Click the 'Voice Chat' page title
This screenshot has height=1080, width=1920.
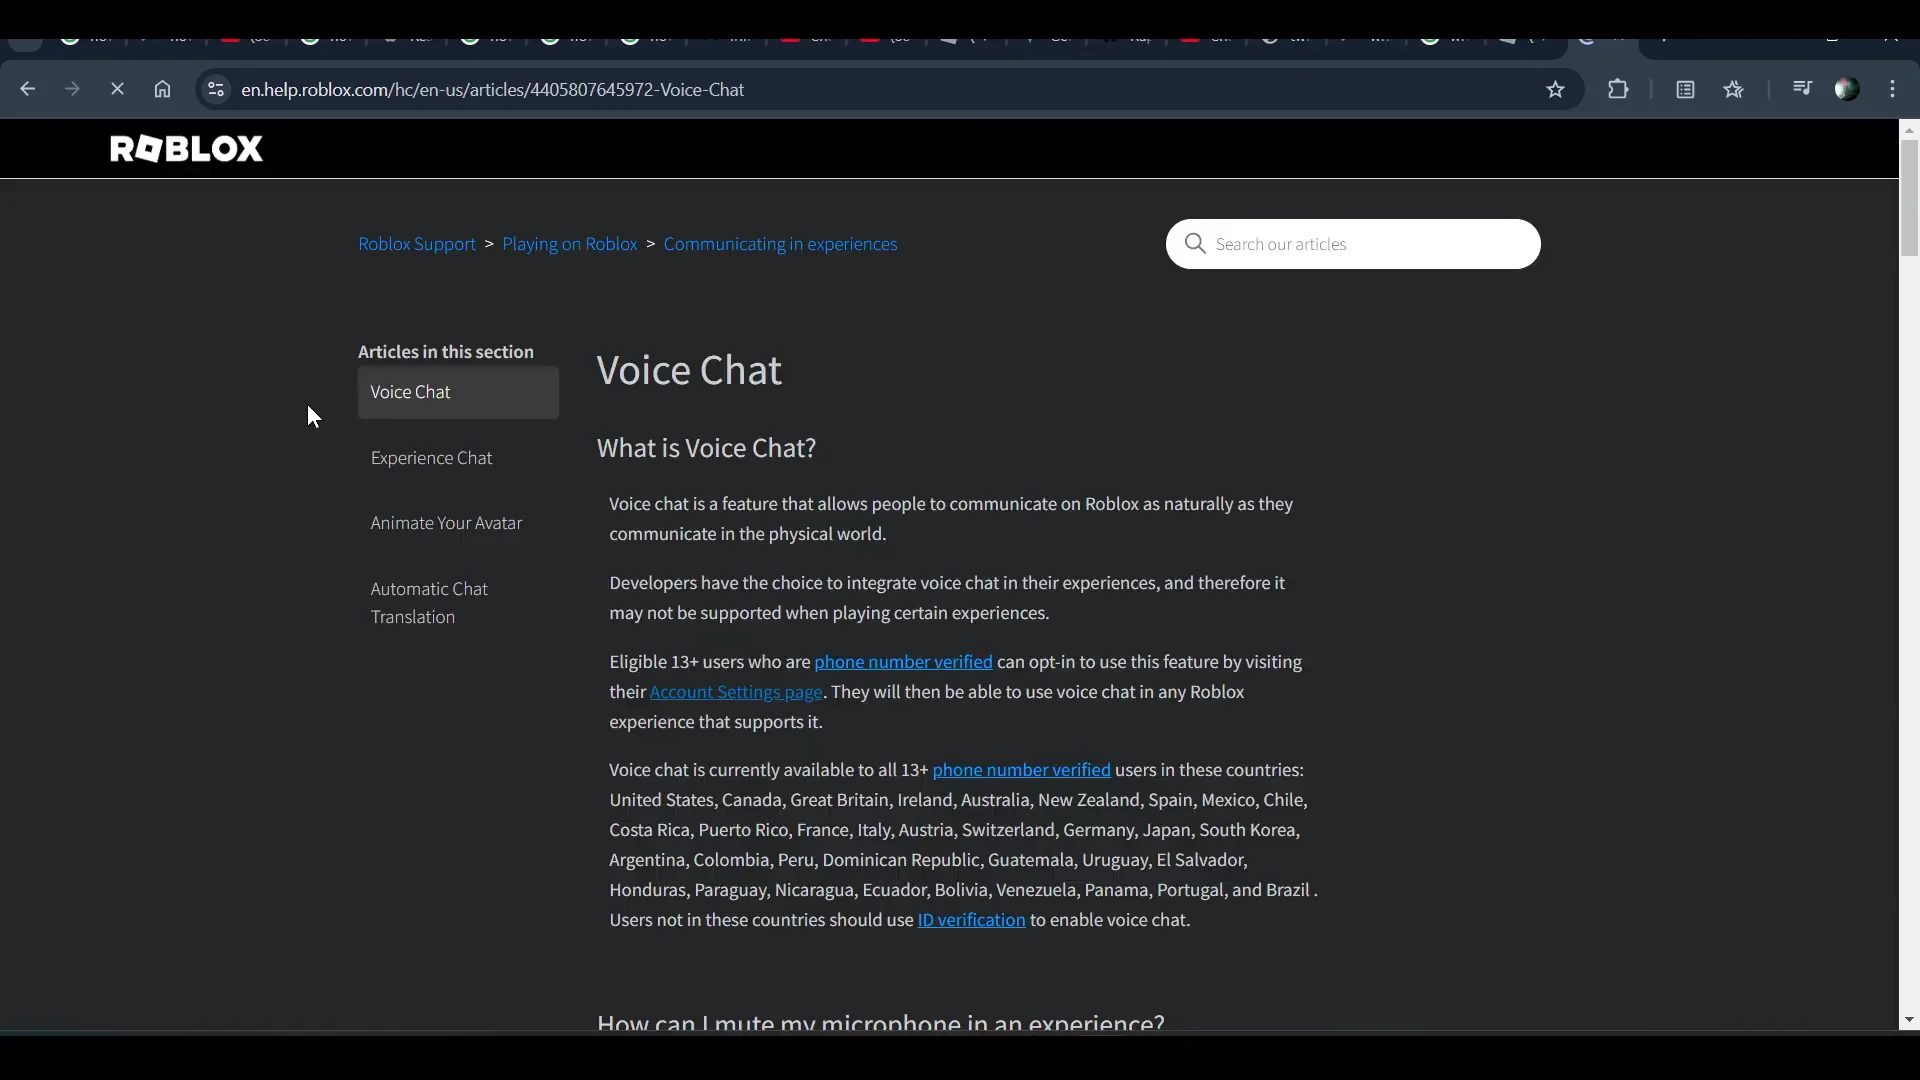[x=689, y=371]
